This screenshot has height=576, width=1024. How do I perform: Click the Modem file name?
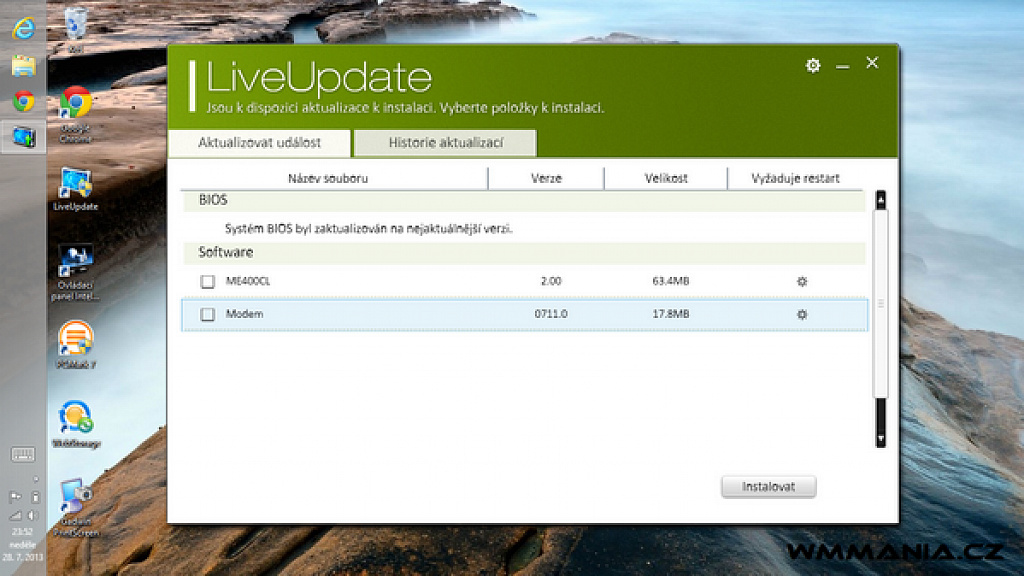pos(244,314)
